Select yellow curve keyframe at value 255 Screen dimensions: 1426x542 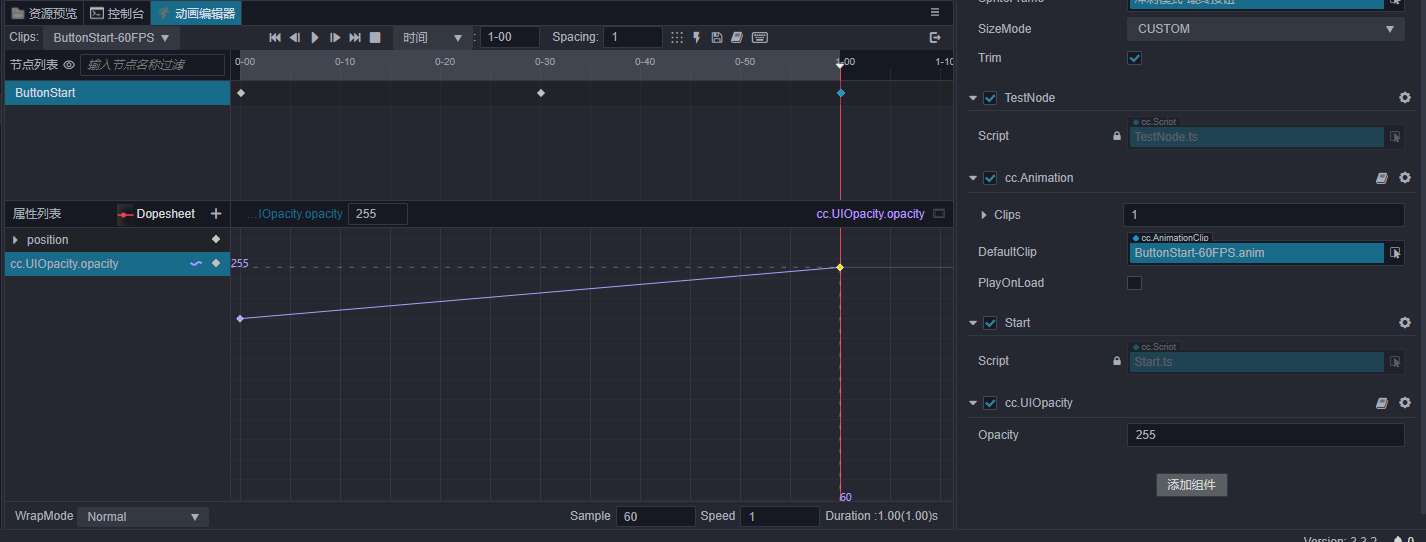point(840,267)
